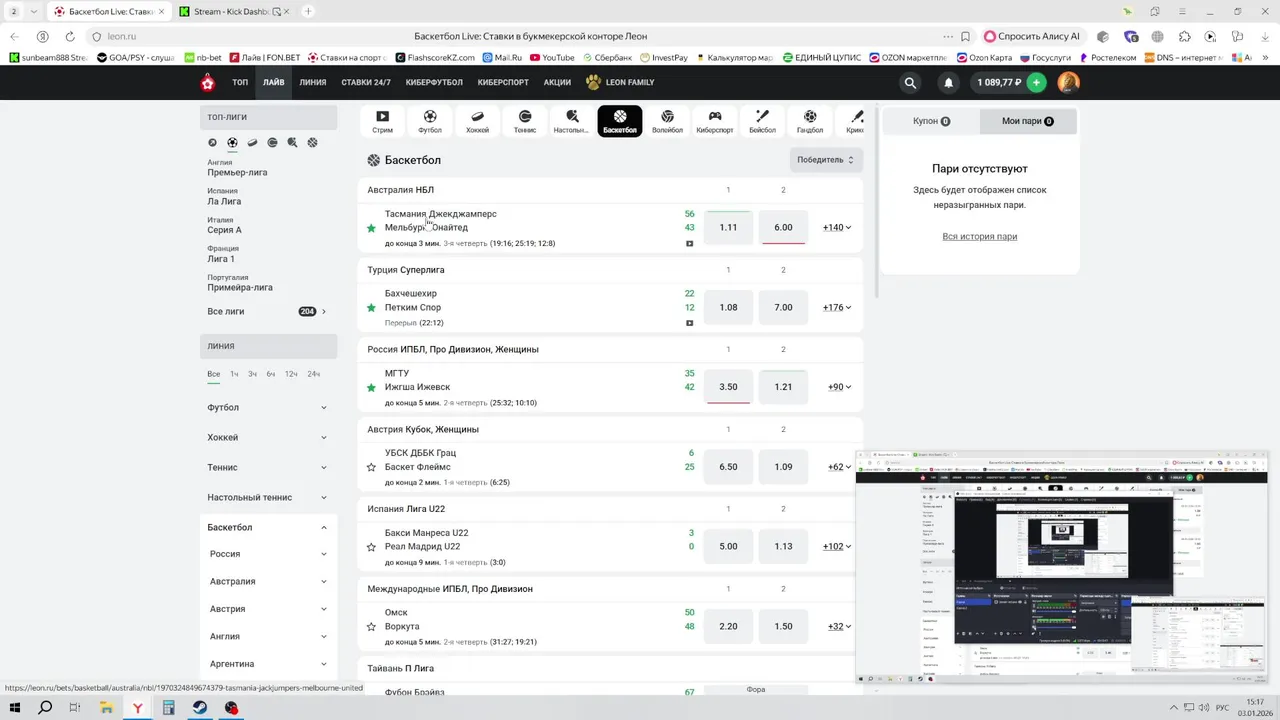Expand +90 more markets

point(840,387)
